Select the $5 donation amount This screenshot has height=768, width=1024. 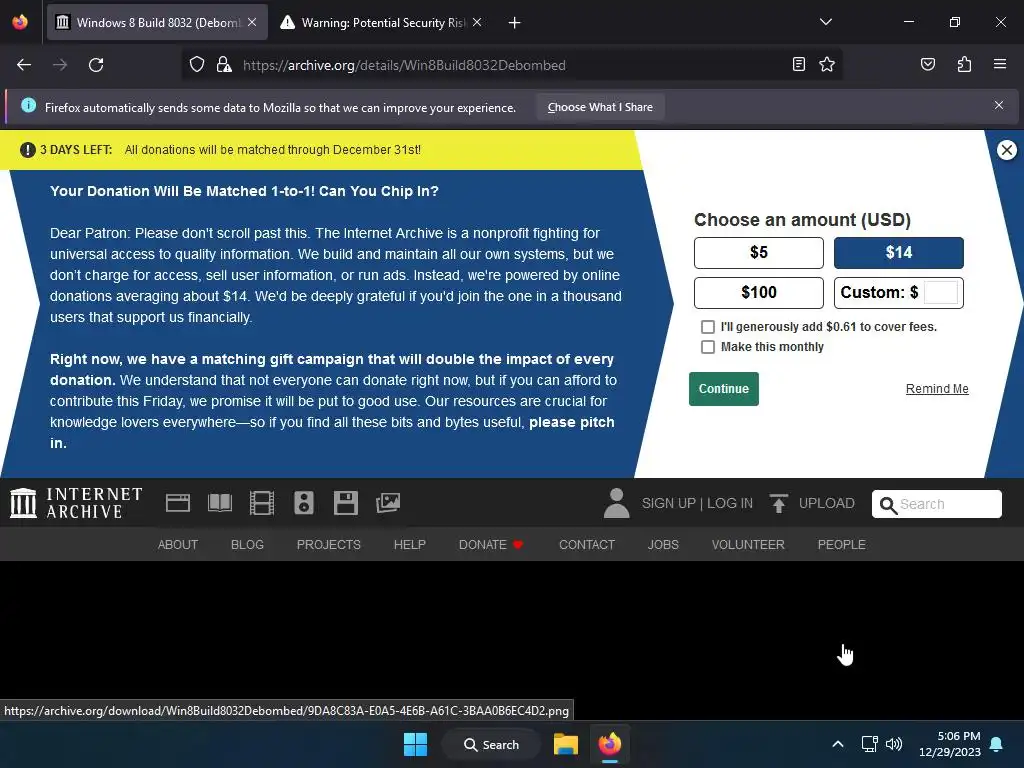tap(758, 253)
